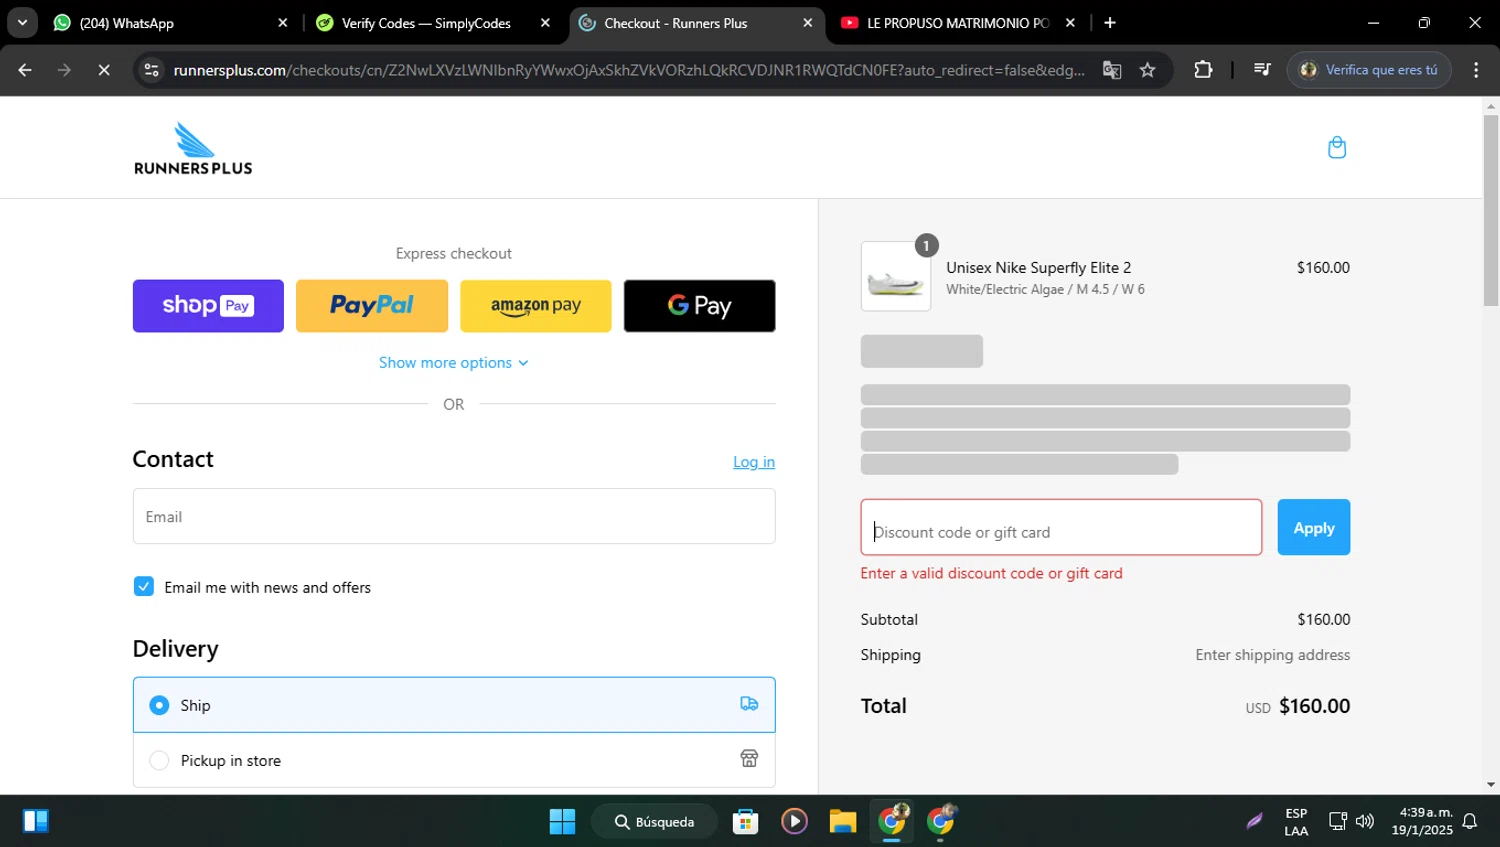The width and height of the screenshot is (1500, 847).
Task: Open Chrome three-dot menu
Action: [x=1476, y=70]
